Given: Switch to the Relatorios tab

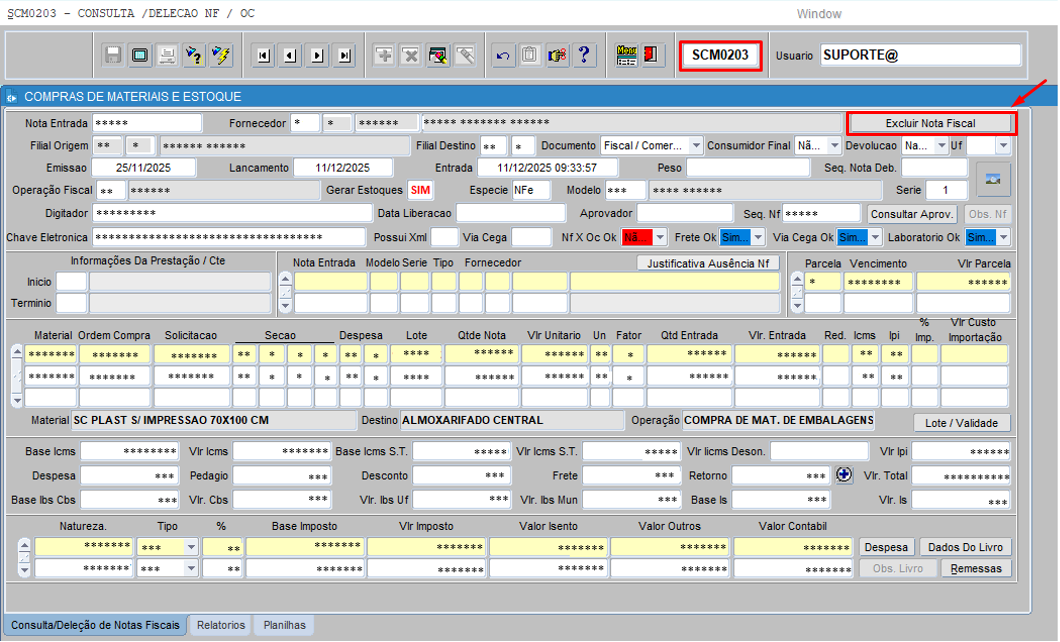Looking at the screenshot, I should tap(220, 625).
